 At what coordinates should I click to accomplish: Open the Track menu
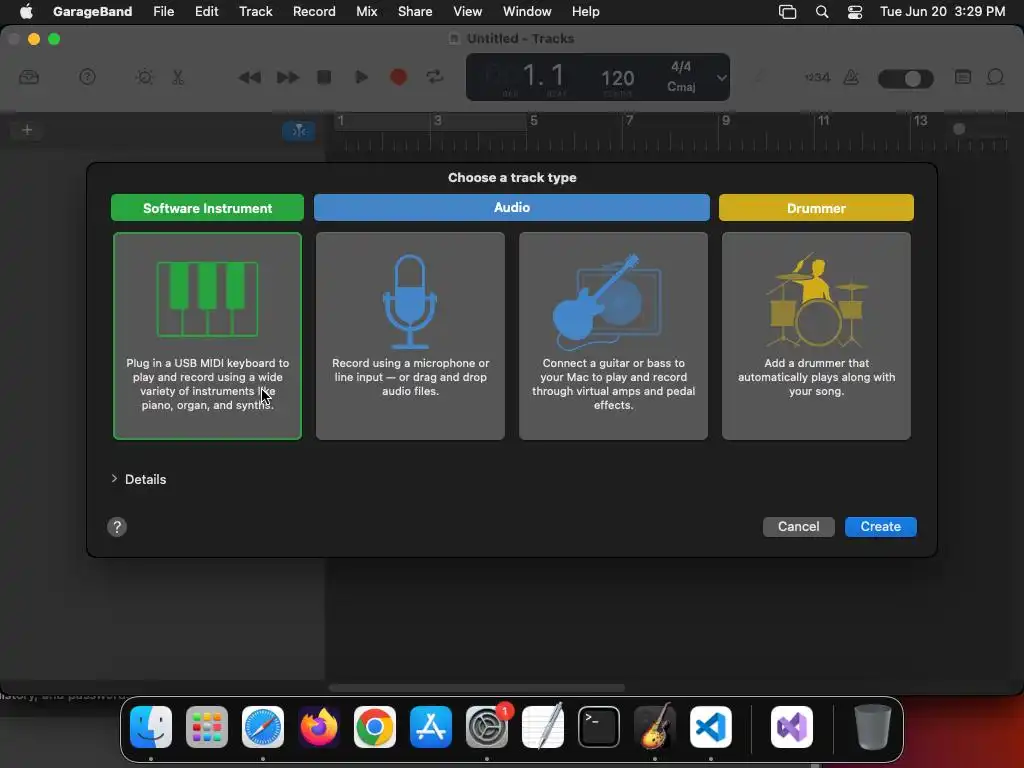pyautogui.click(x=255, y=12)
